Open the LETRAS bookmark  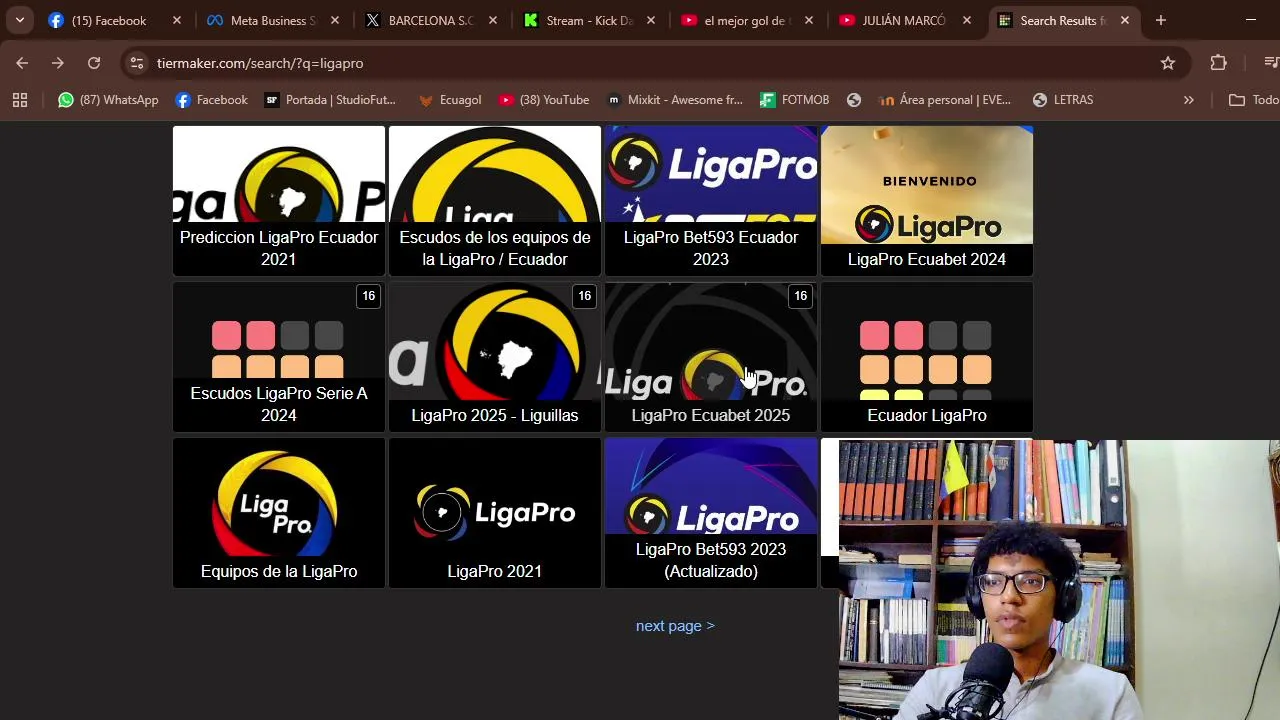pyautogui.click(x=1063, y=100)
